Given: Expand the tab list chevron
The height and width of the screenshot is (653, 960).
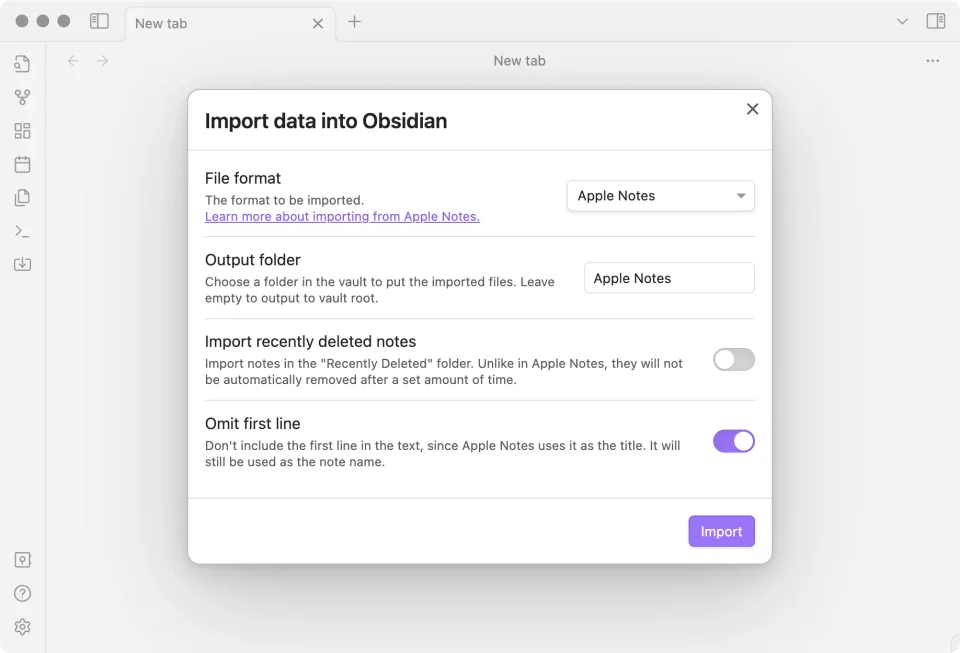Looking at the screenshot, I should click(x=902, y=22).
